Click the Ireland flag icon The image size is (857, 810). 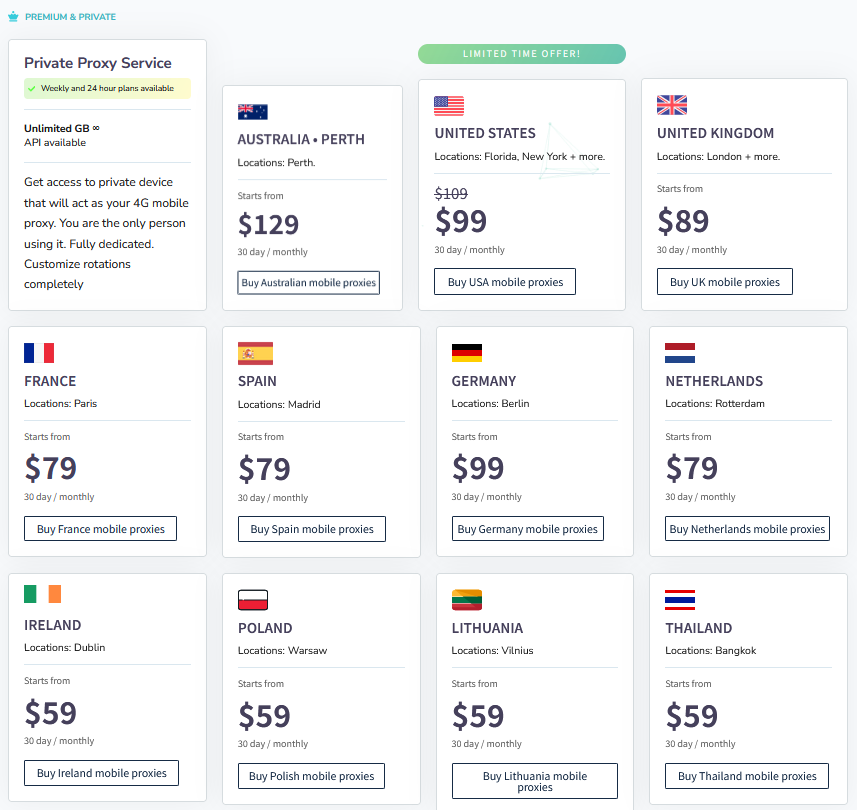[43, 594]
